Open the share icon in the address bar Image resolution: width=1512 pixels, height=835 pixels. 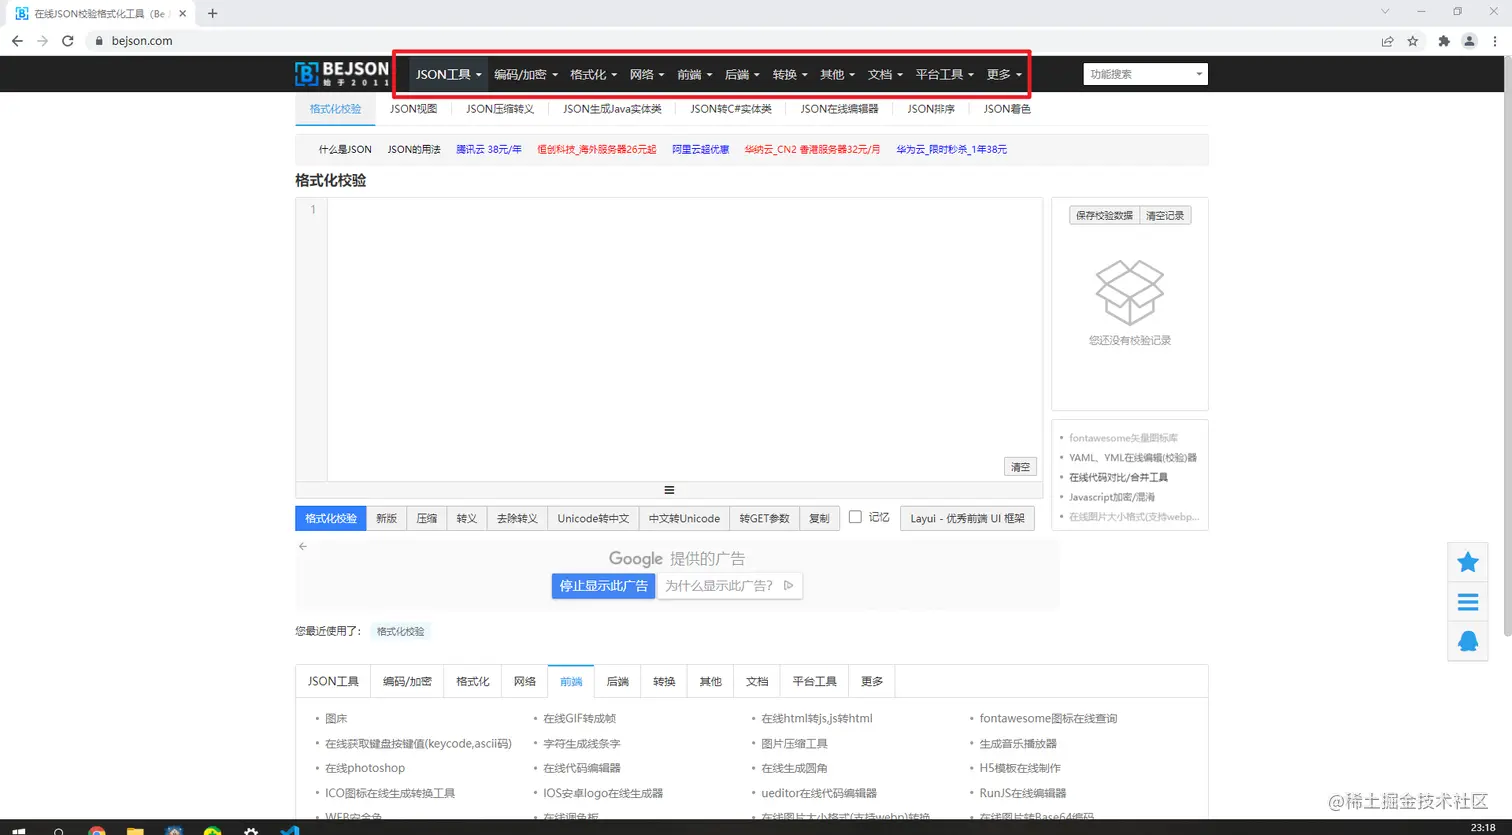click(1387, 41)
